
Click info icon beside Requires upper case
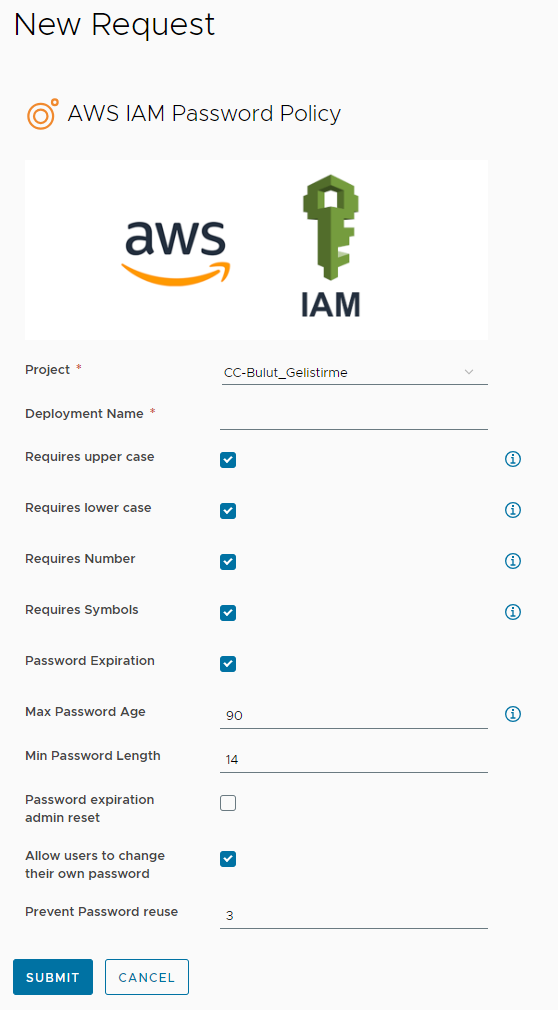pyautogui.click(x=513, y=459)
